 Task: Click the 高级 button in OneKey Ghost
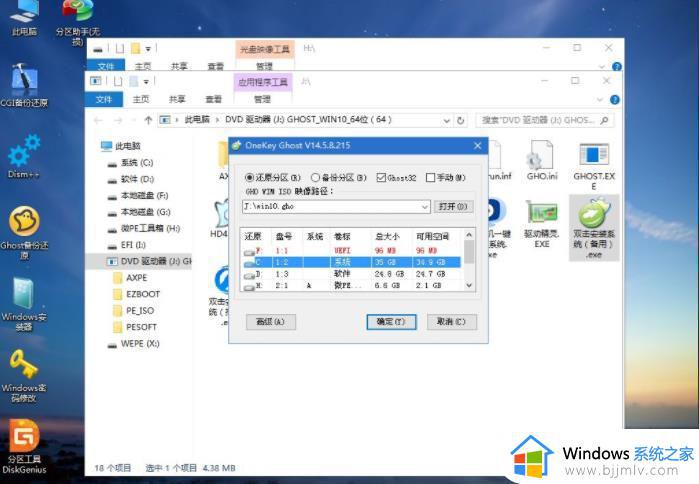tap(271, 321)
